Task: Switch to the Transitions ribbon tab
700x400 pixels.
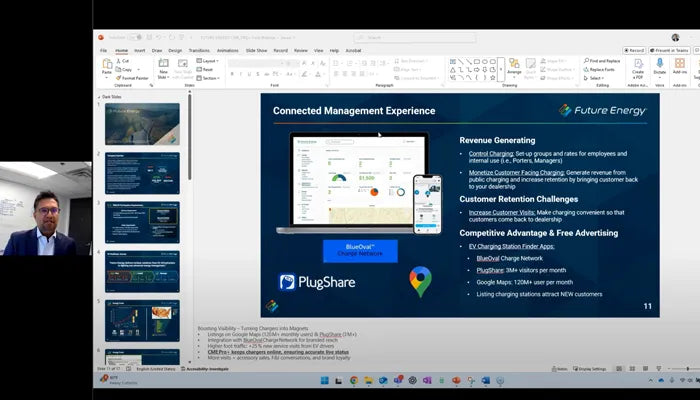Action: (x=200, y=50)
